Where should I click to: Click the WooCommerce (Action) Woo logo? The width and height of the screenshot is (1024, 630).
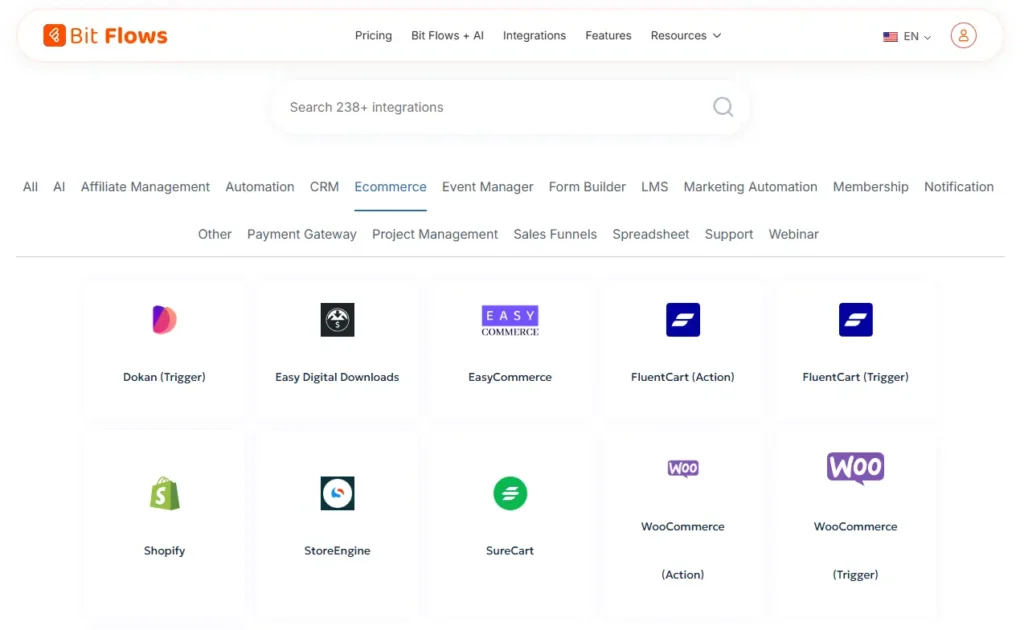[x=683, y=468]
